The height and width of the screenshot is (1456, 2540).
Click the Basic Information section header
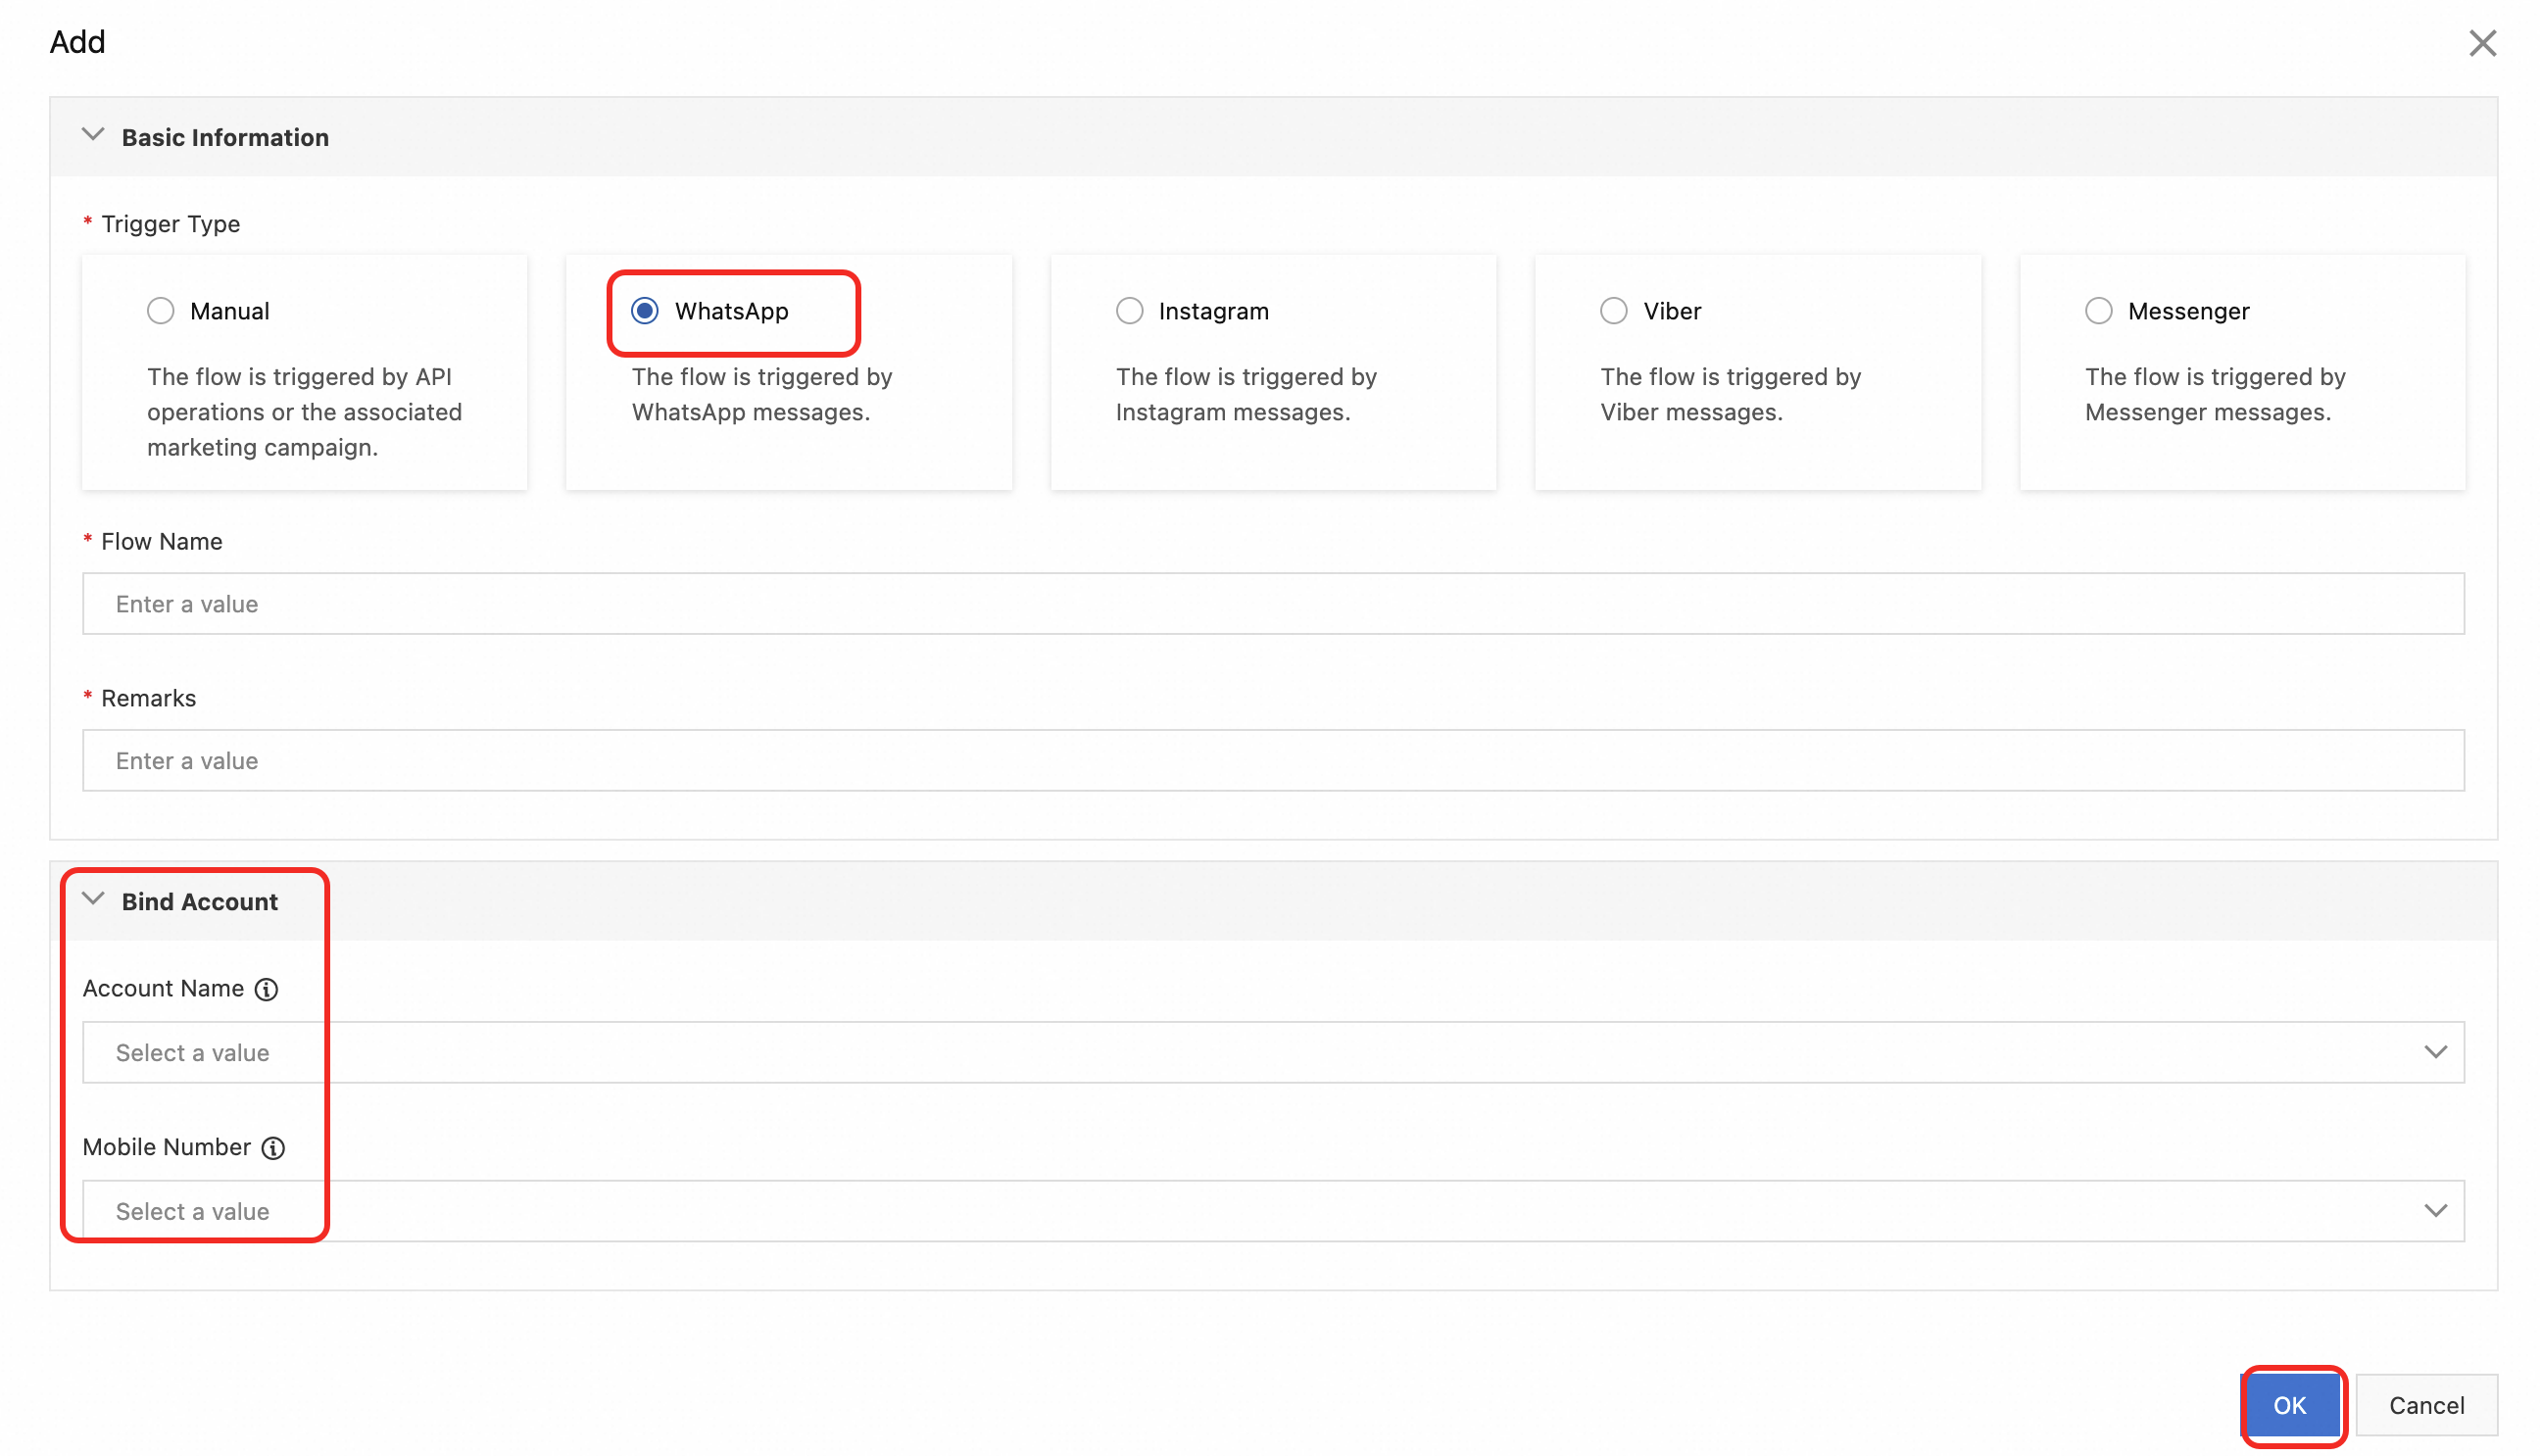(x=225, y=137)
